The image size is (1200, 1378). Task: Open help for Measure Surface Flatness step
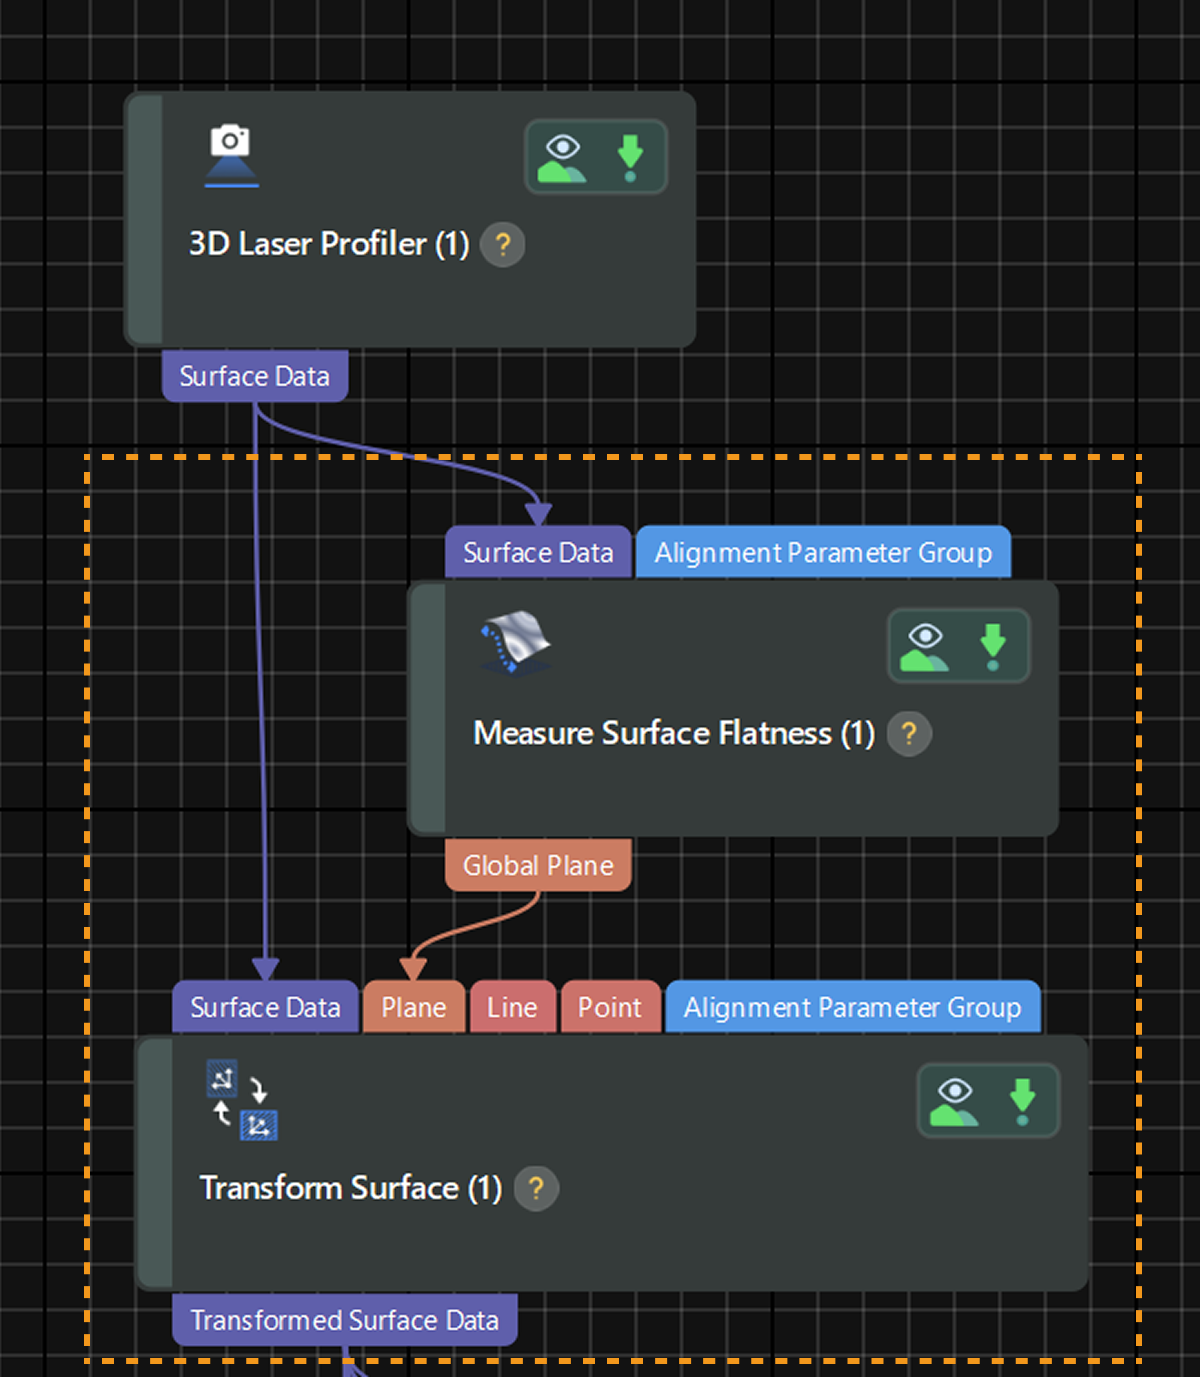coord(908,733)
